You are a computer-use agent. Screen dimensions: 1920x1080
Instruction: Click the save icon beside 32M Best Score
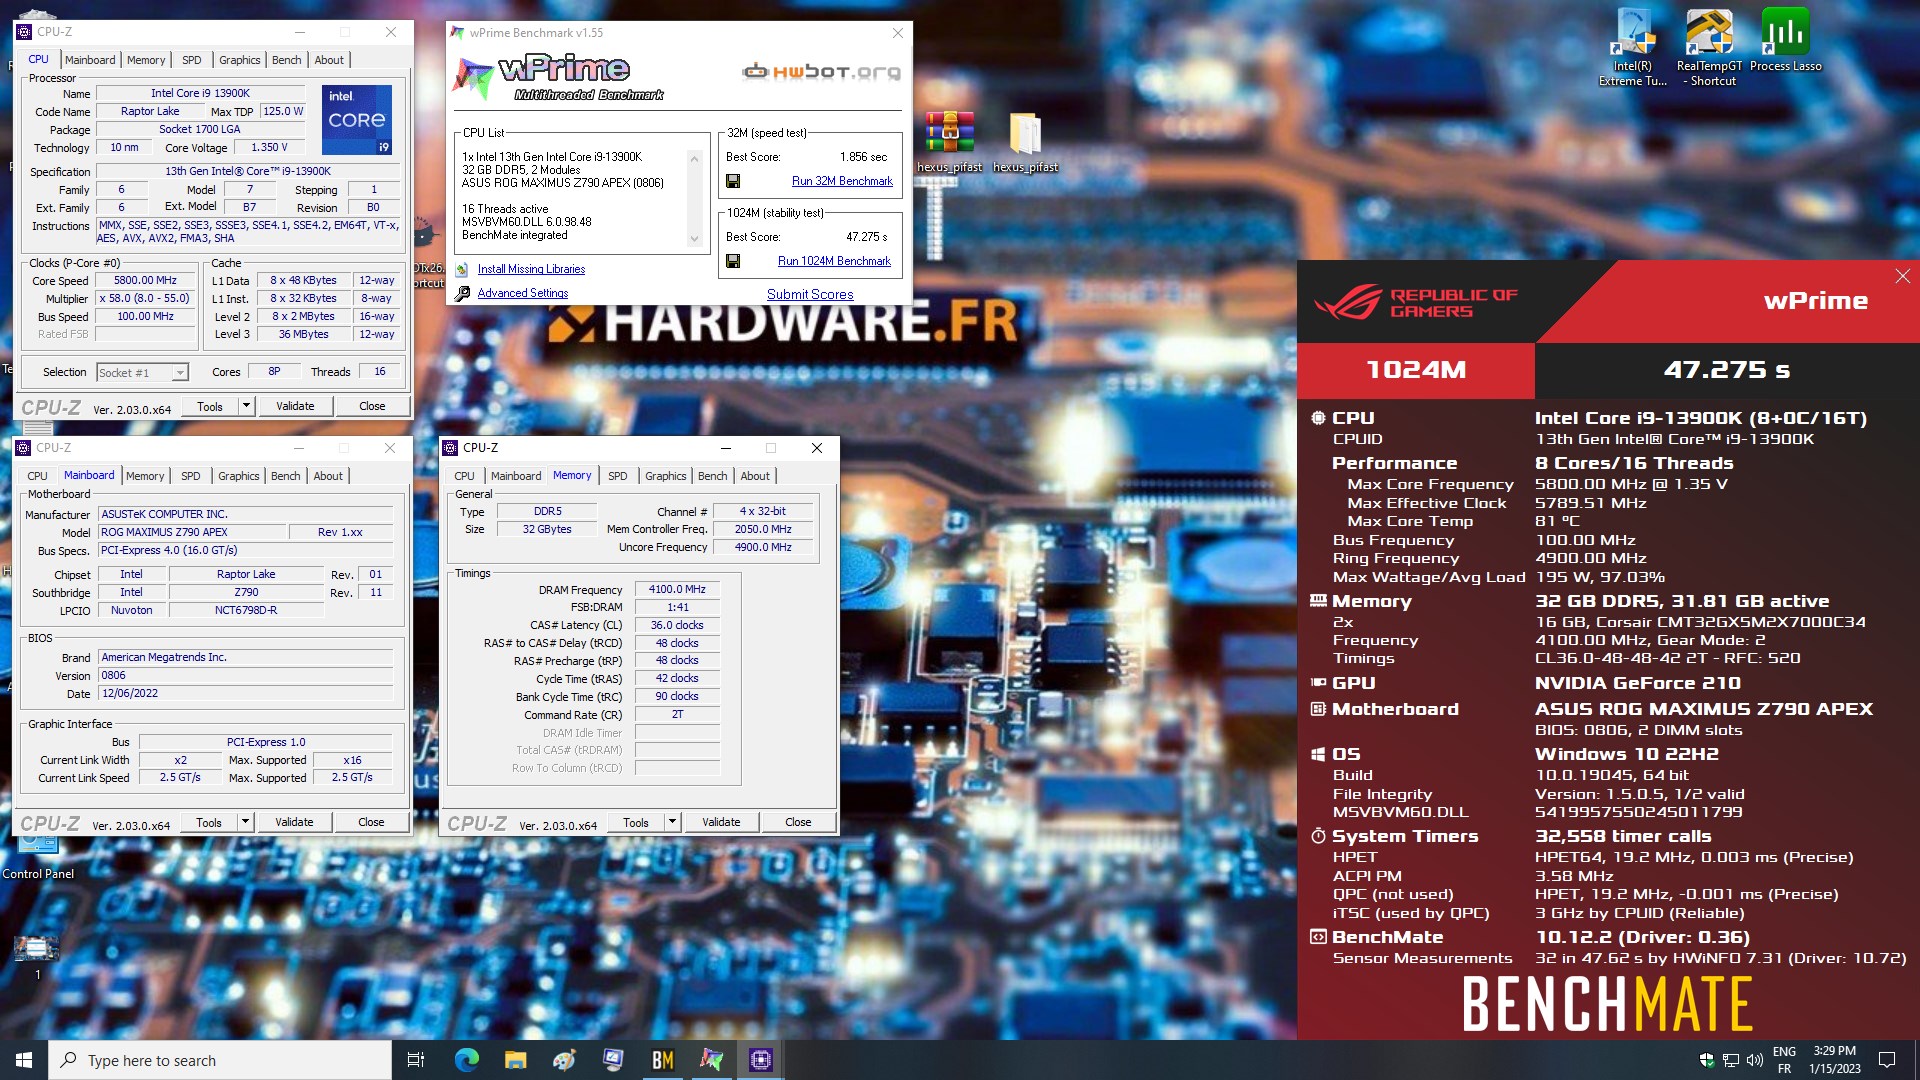pos(733,181)
